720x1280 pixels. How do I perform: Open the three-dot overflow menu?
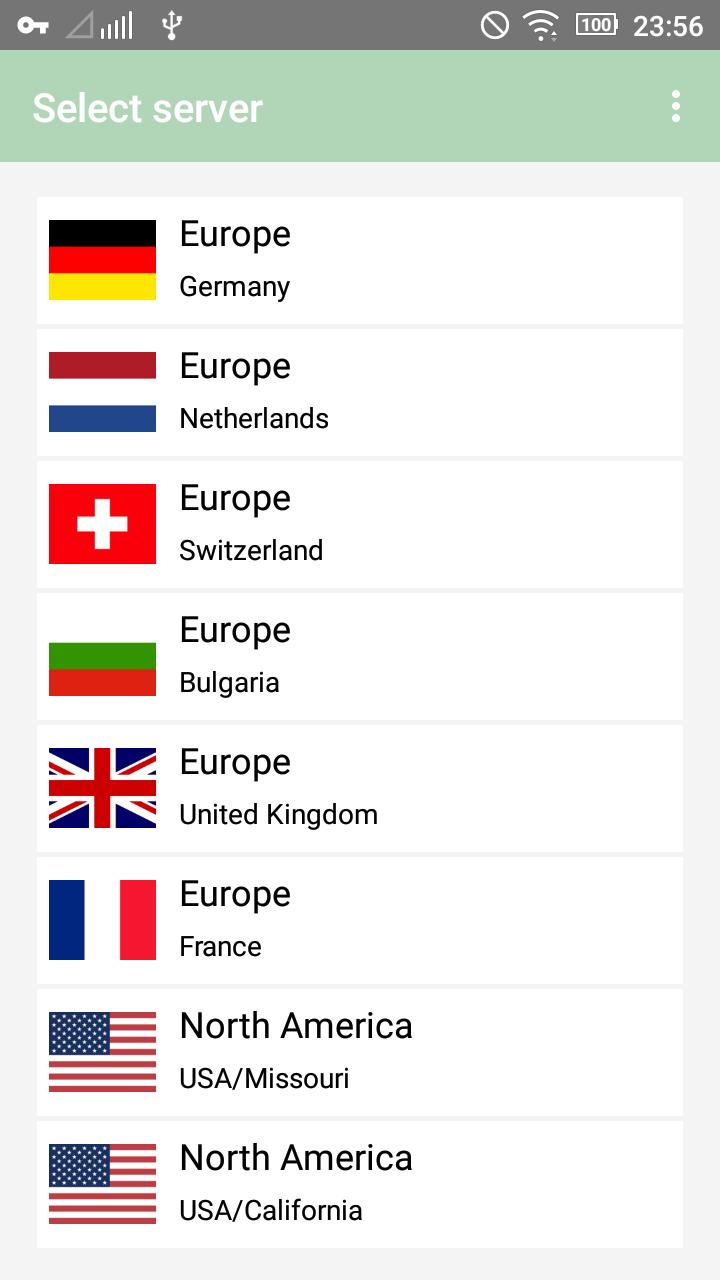676,106
